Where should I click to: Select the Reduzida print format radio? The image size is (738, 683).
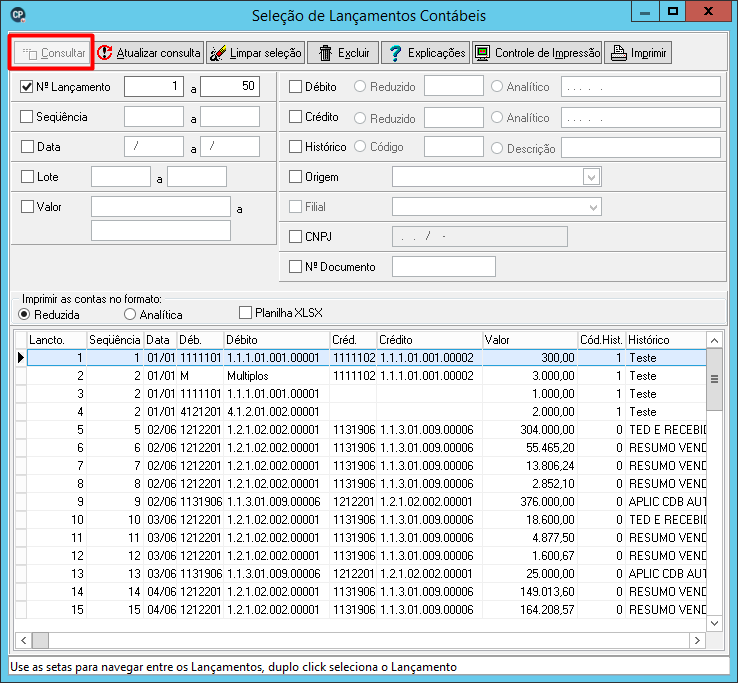pyautogui.click(x=24, y=314)
